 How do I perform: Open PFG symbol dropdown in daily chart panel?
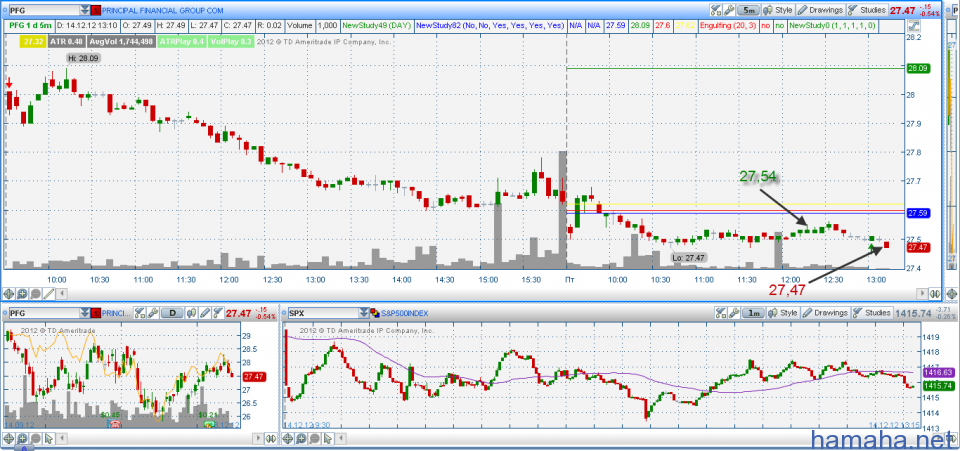coord(85,313)
